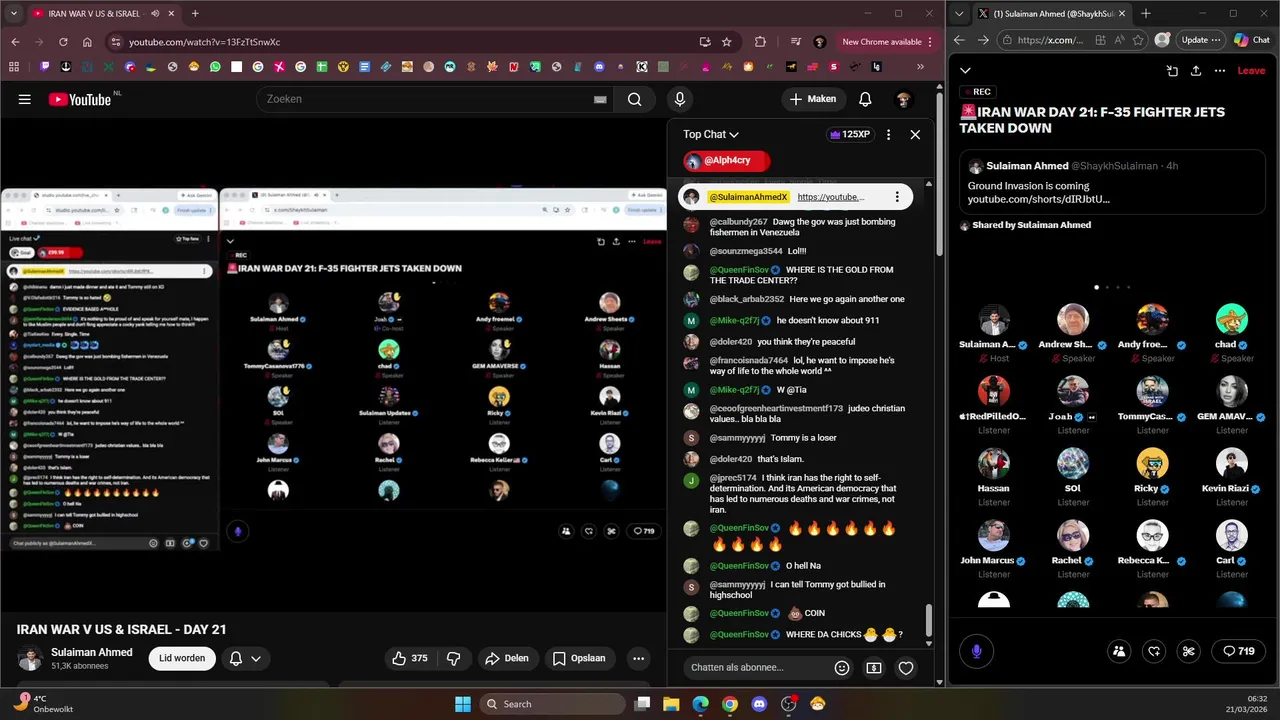
Task: Open Discord from the taskbar
Action: pyautogui.click(x=759, y=704)
